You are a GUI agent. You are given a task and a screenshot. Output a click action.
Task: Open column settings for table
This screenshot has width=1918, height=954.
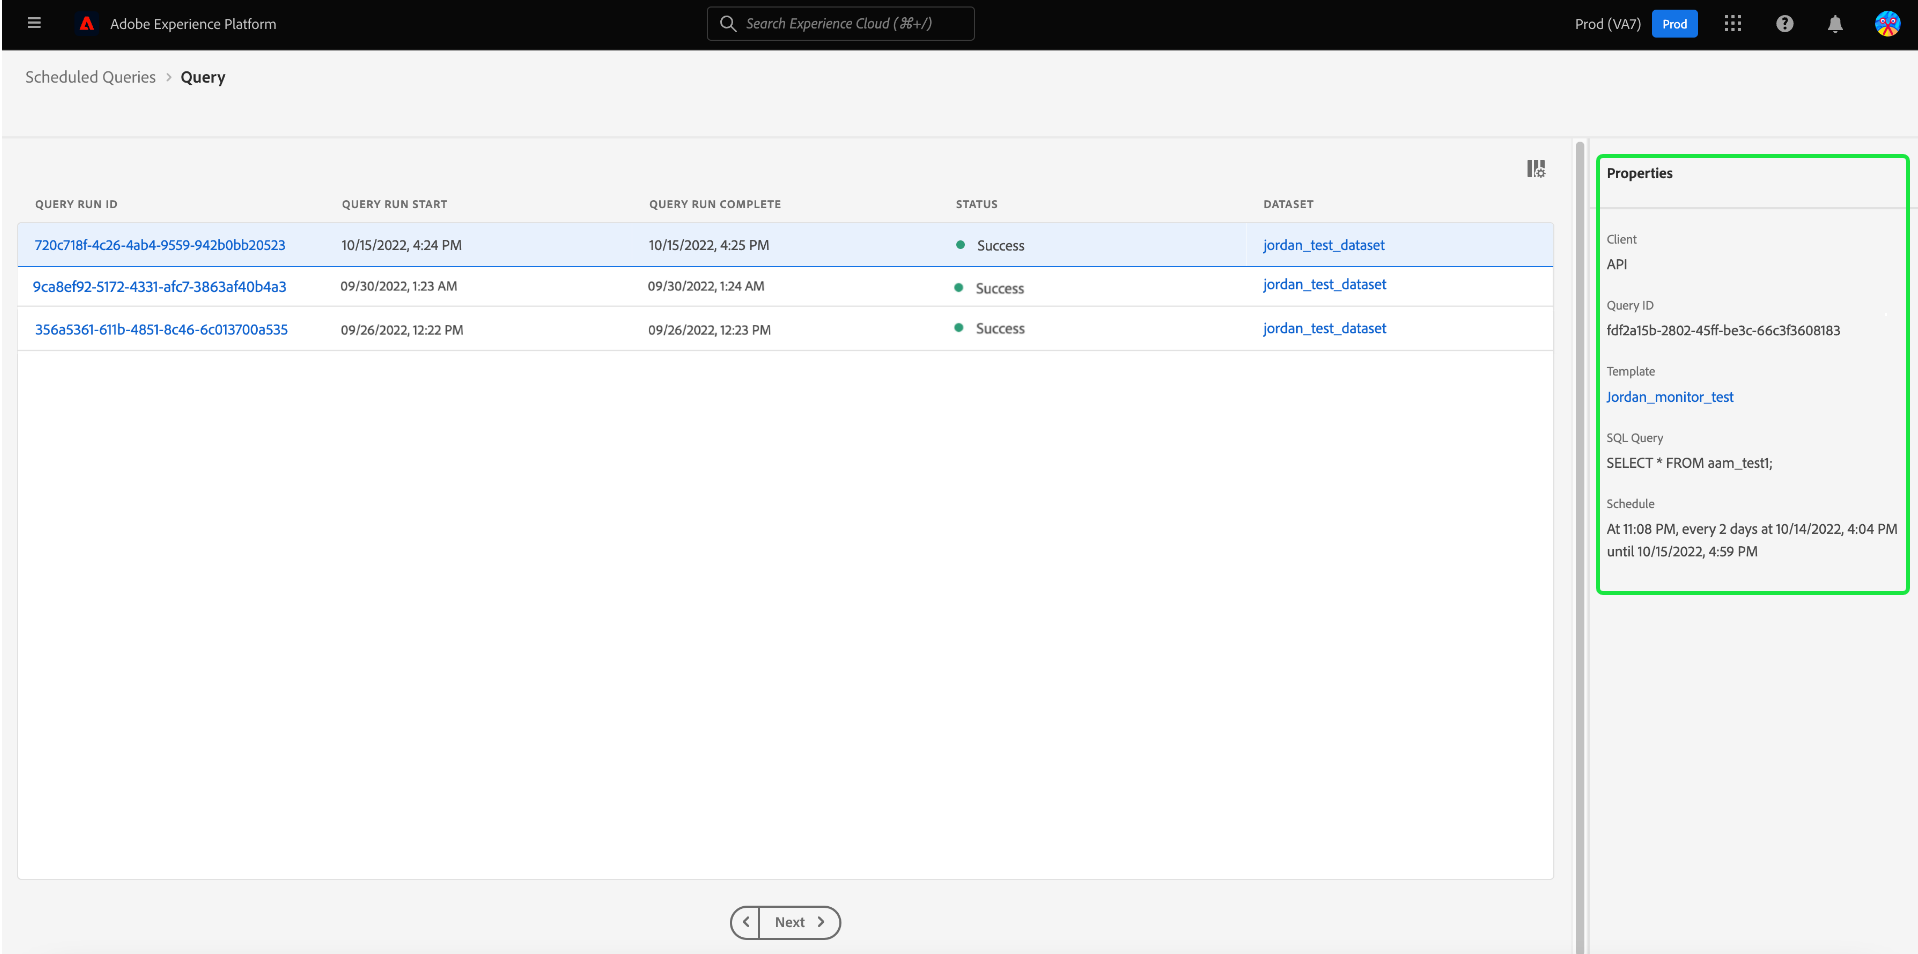pos(1536,169)
